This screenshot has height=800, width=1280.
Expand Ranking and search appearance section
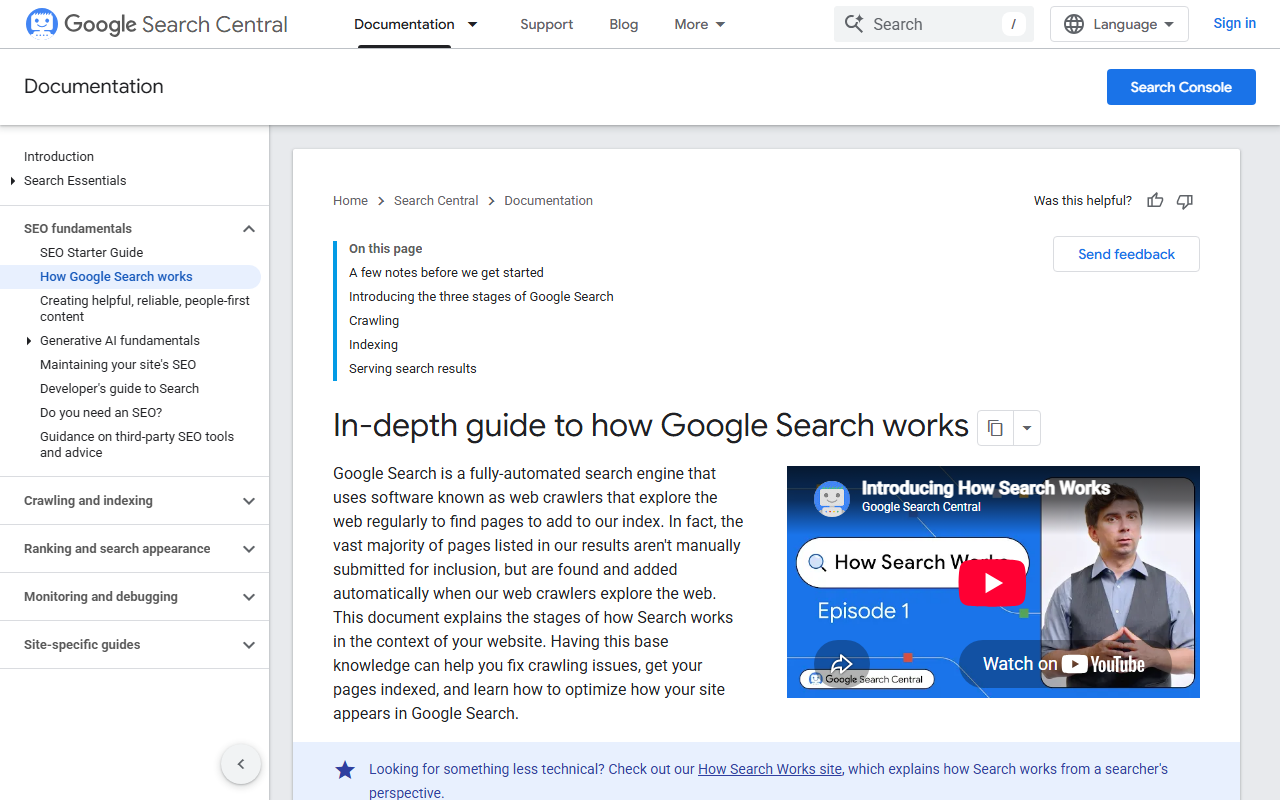coord(249,549)
